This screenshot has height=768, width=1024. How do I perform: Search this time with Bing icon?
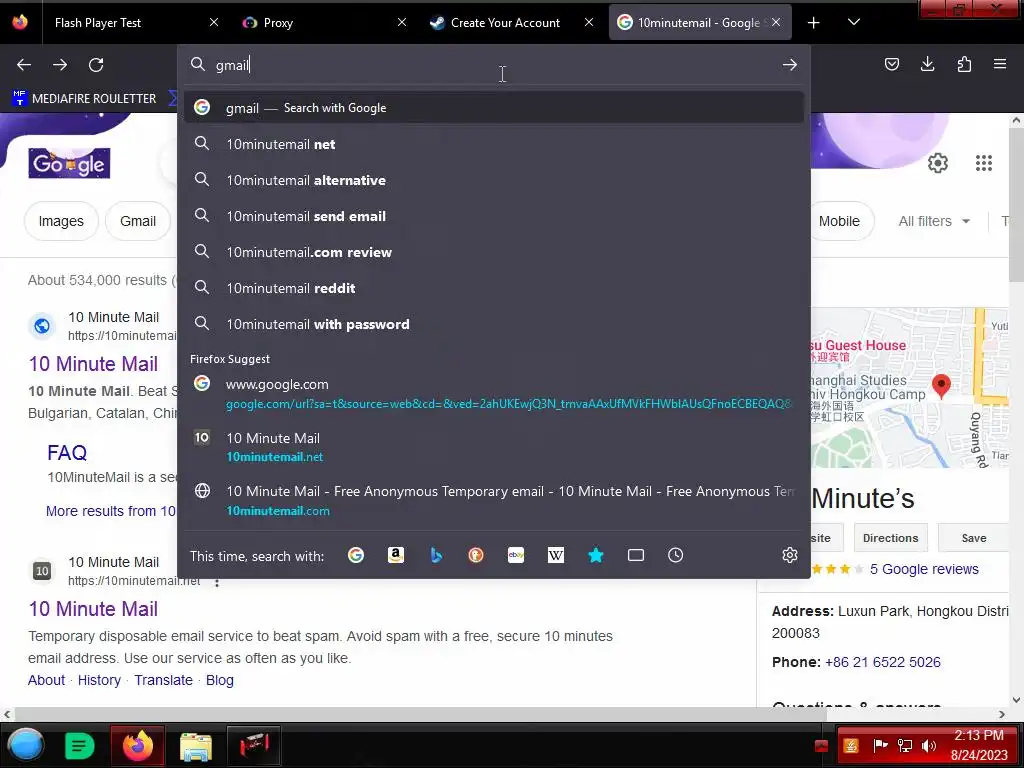coord(436,555)
